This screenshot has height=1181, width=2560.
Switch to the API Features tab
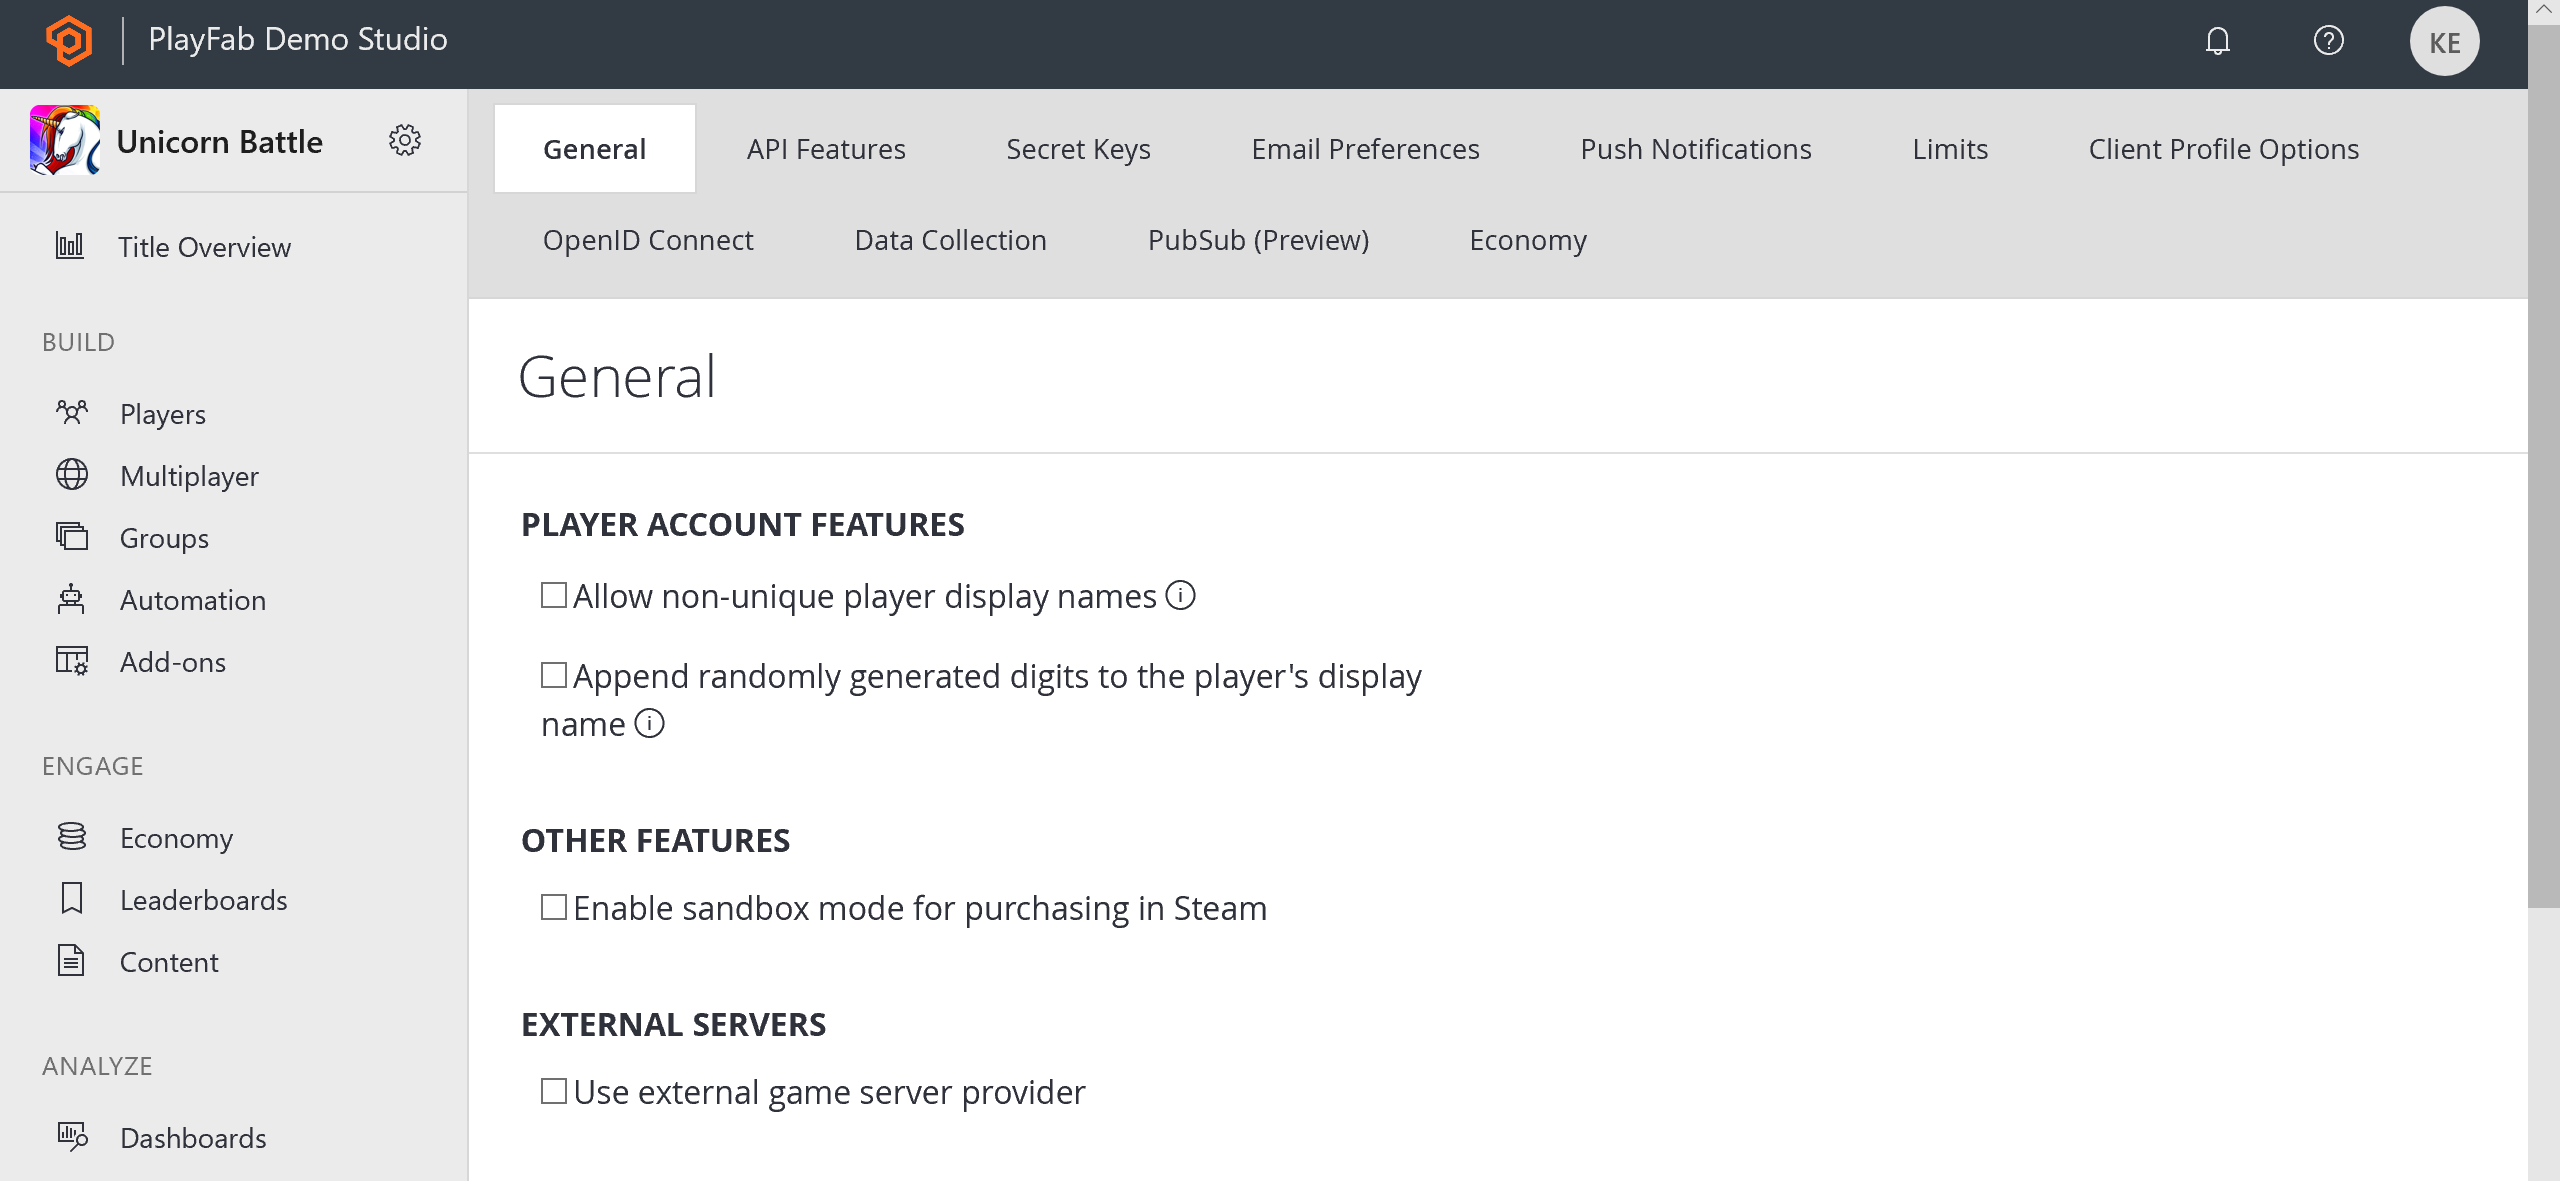click(x=826, y=147)
